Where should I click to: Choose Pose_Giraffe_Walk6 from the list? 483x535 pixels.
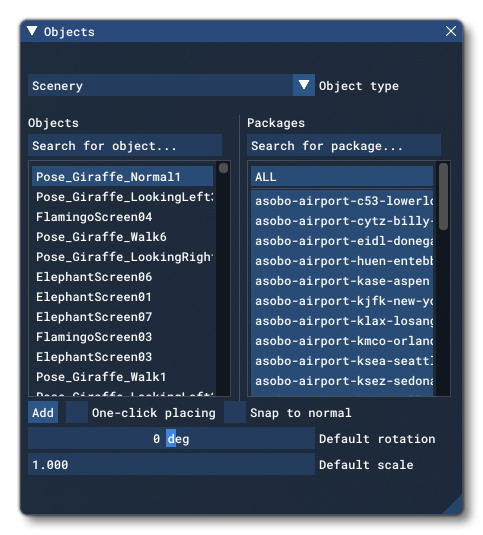122,237
